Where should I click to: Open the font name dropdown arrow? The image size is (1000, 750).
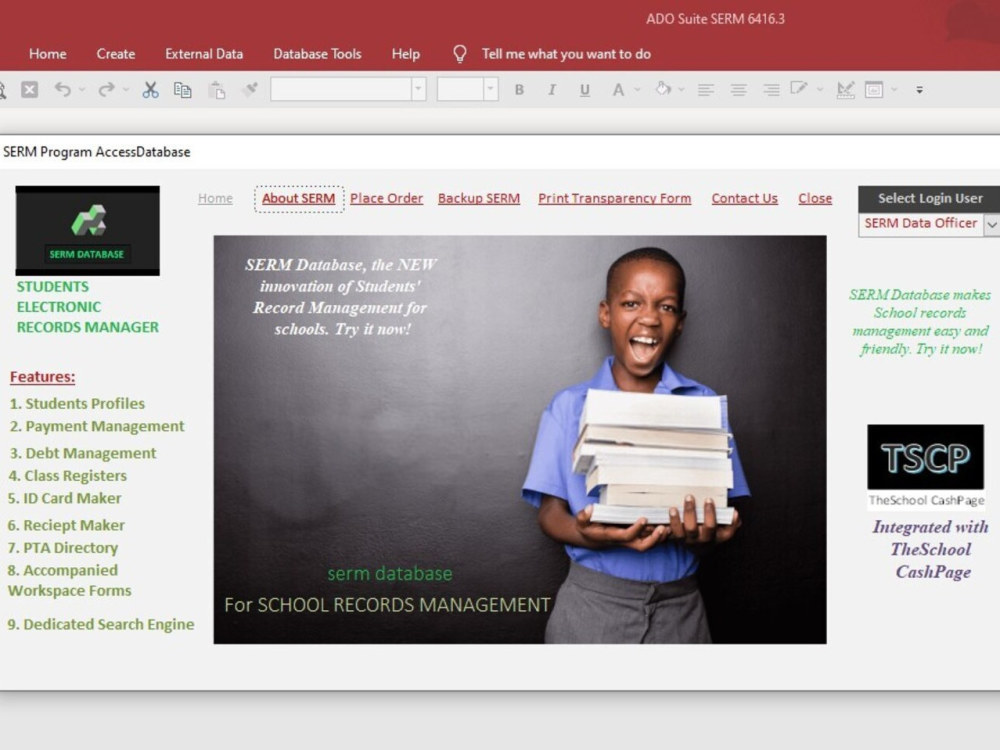click(x=418, y=89)
